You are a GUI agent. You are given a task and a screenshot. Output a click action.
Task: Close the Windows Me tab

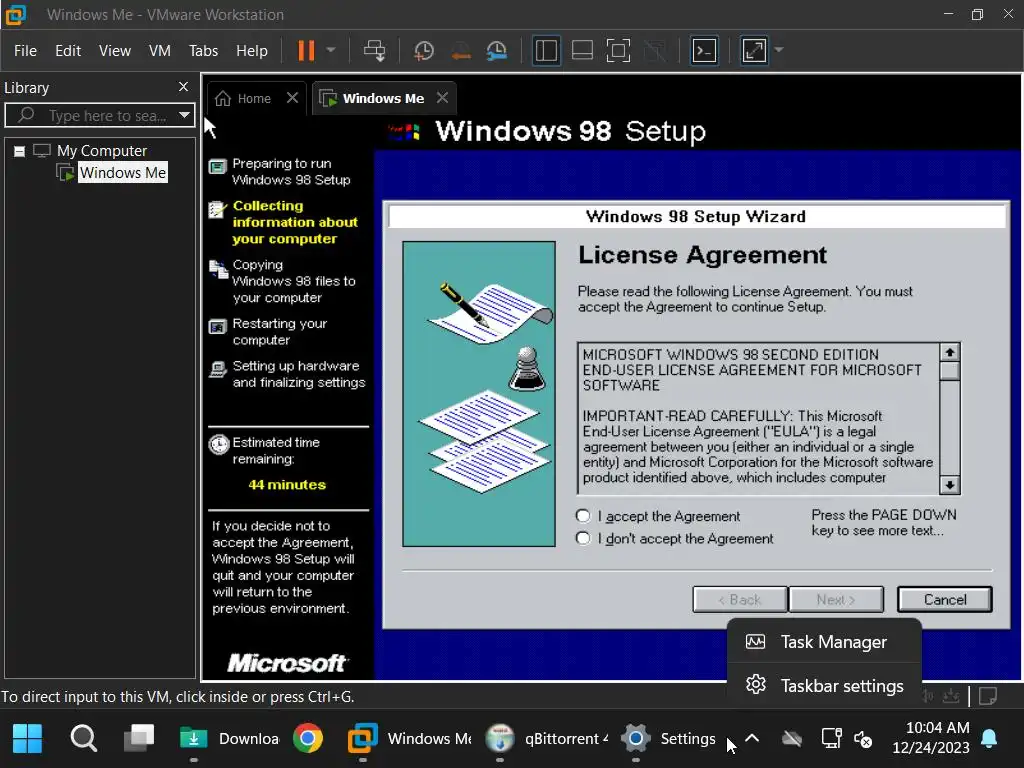click(x=442, y=98)
